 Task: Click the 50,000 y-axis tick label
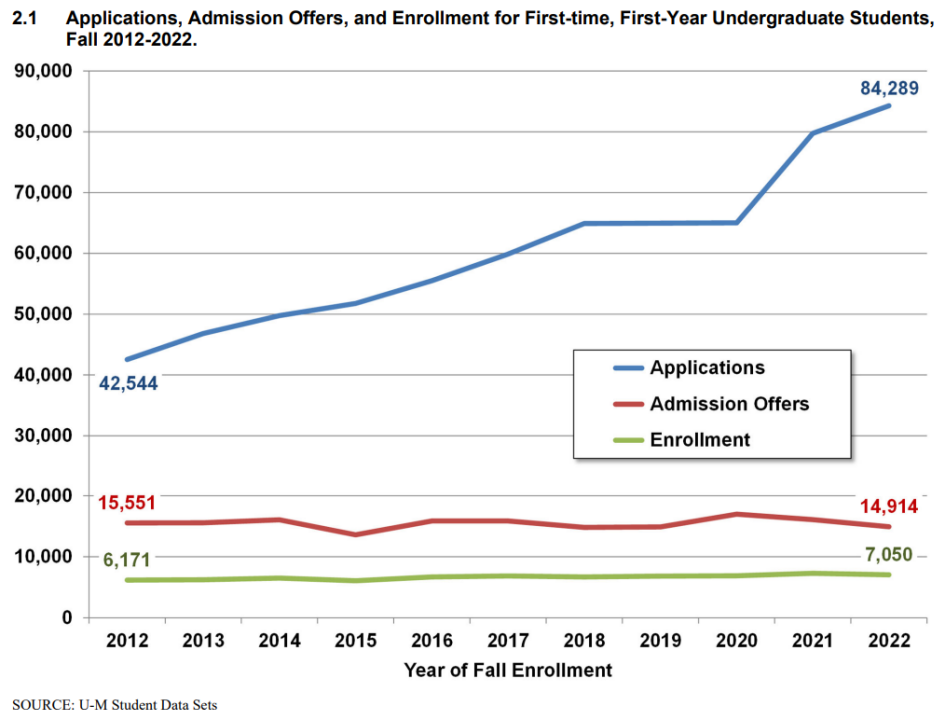(43, 314)
